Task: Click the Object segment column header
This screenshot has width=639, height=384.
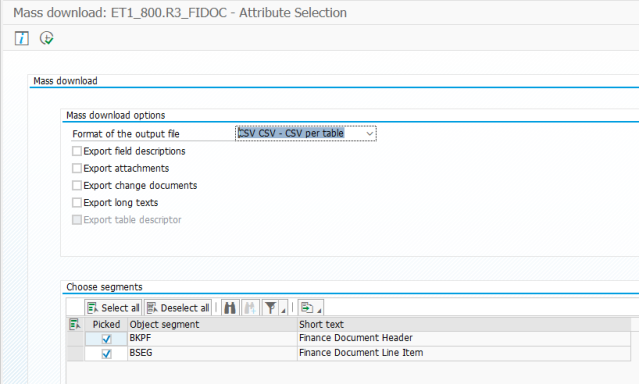Action: point(212,324)
